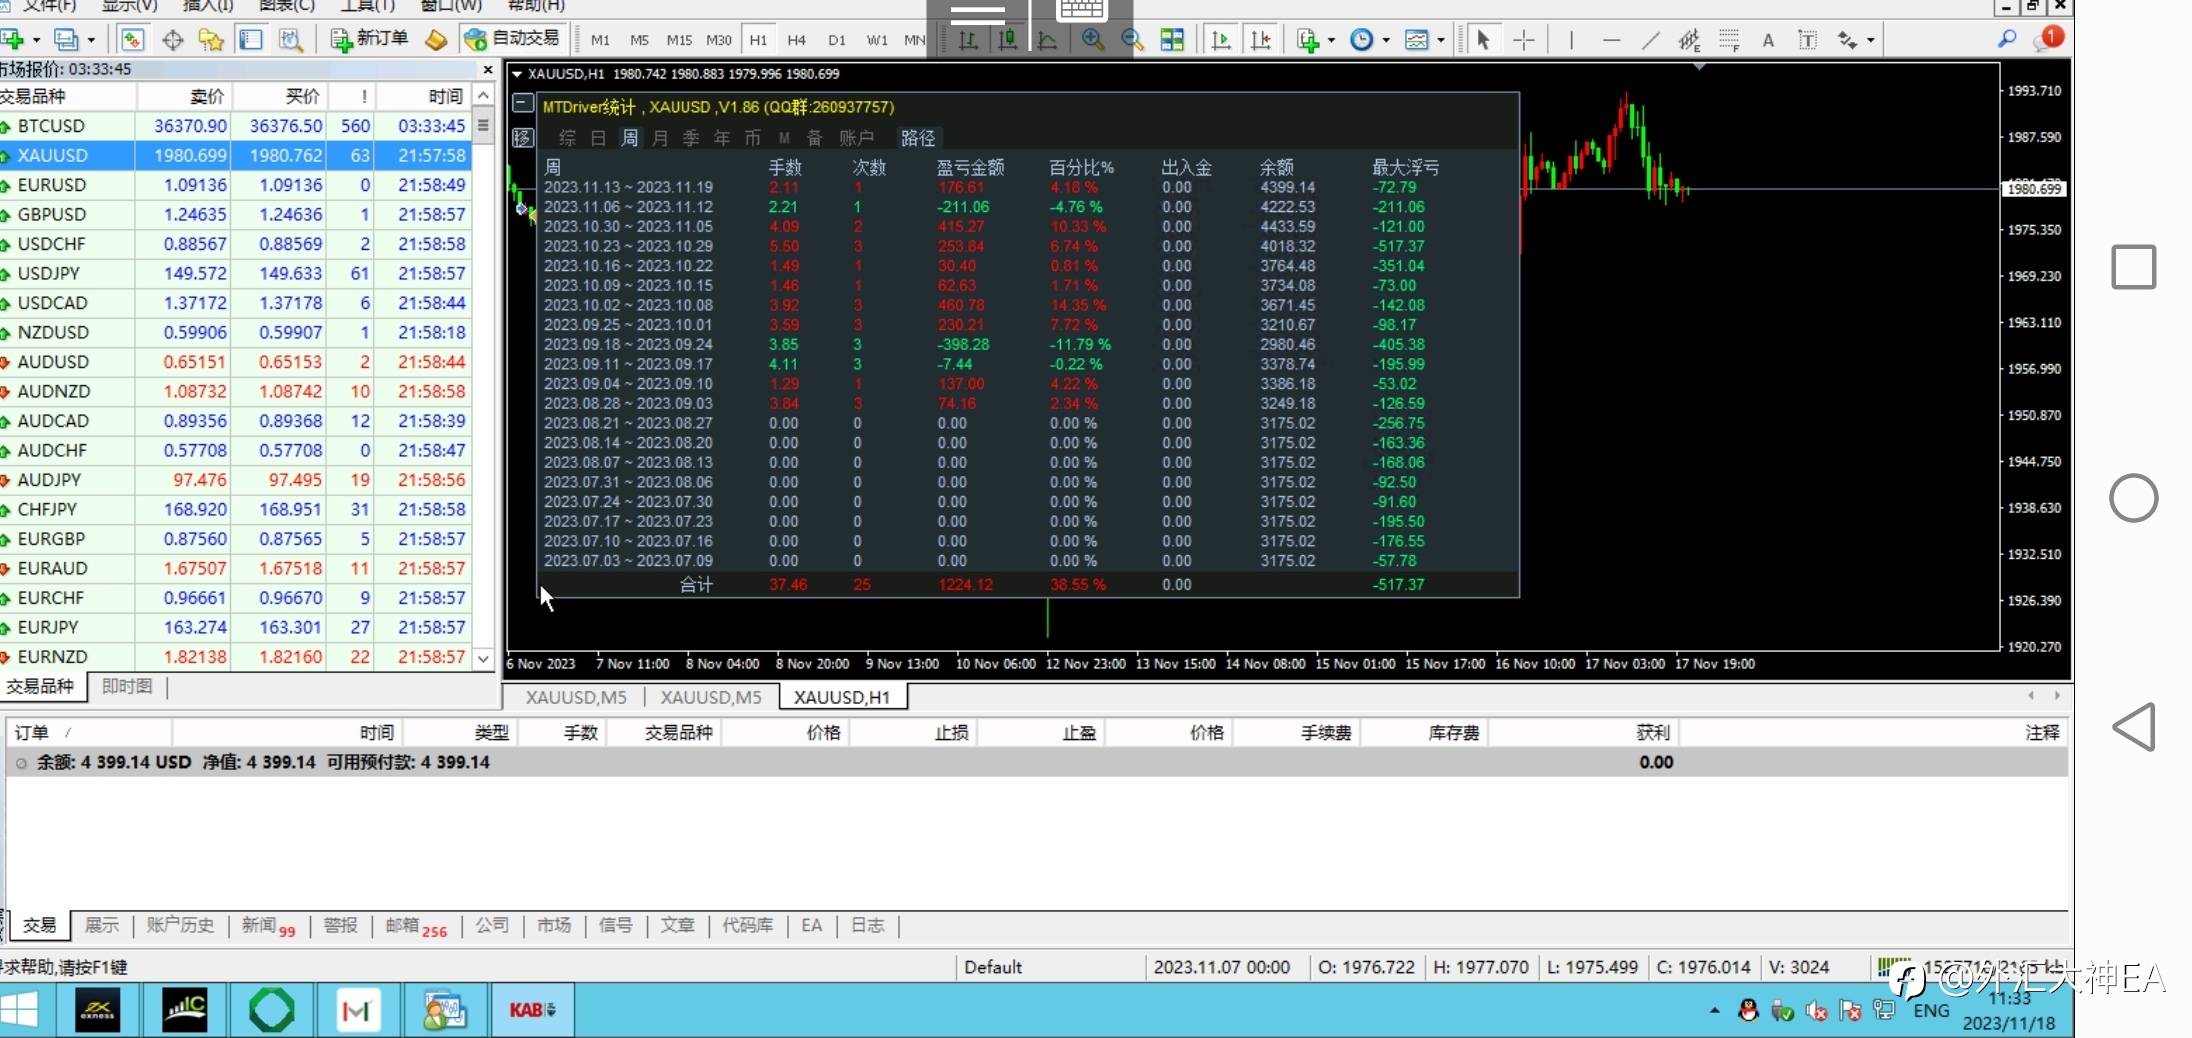
Task: Collapse the MTDriver statistics panel minus button
Action: (x=522, y=103)
